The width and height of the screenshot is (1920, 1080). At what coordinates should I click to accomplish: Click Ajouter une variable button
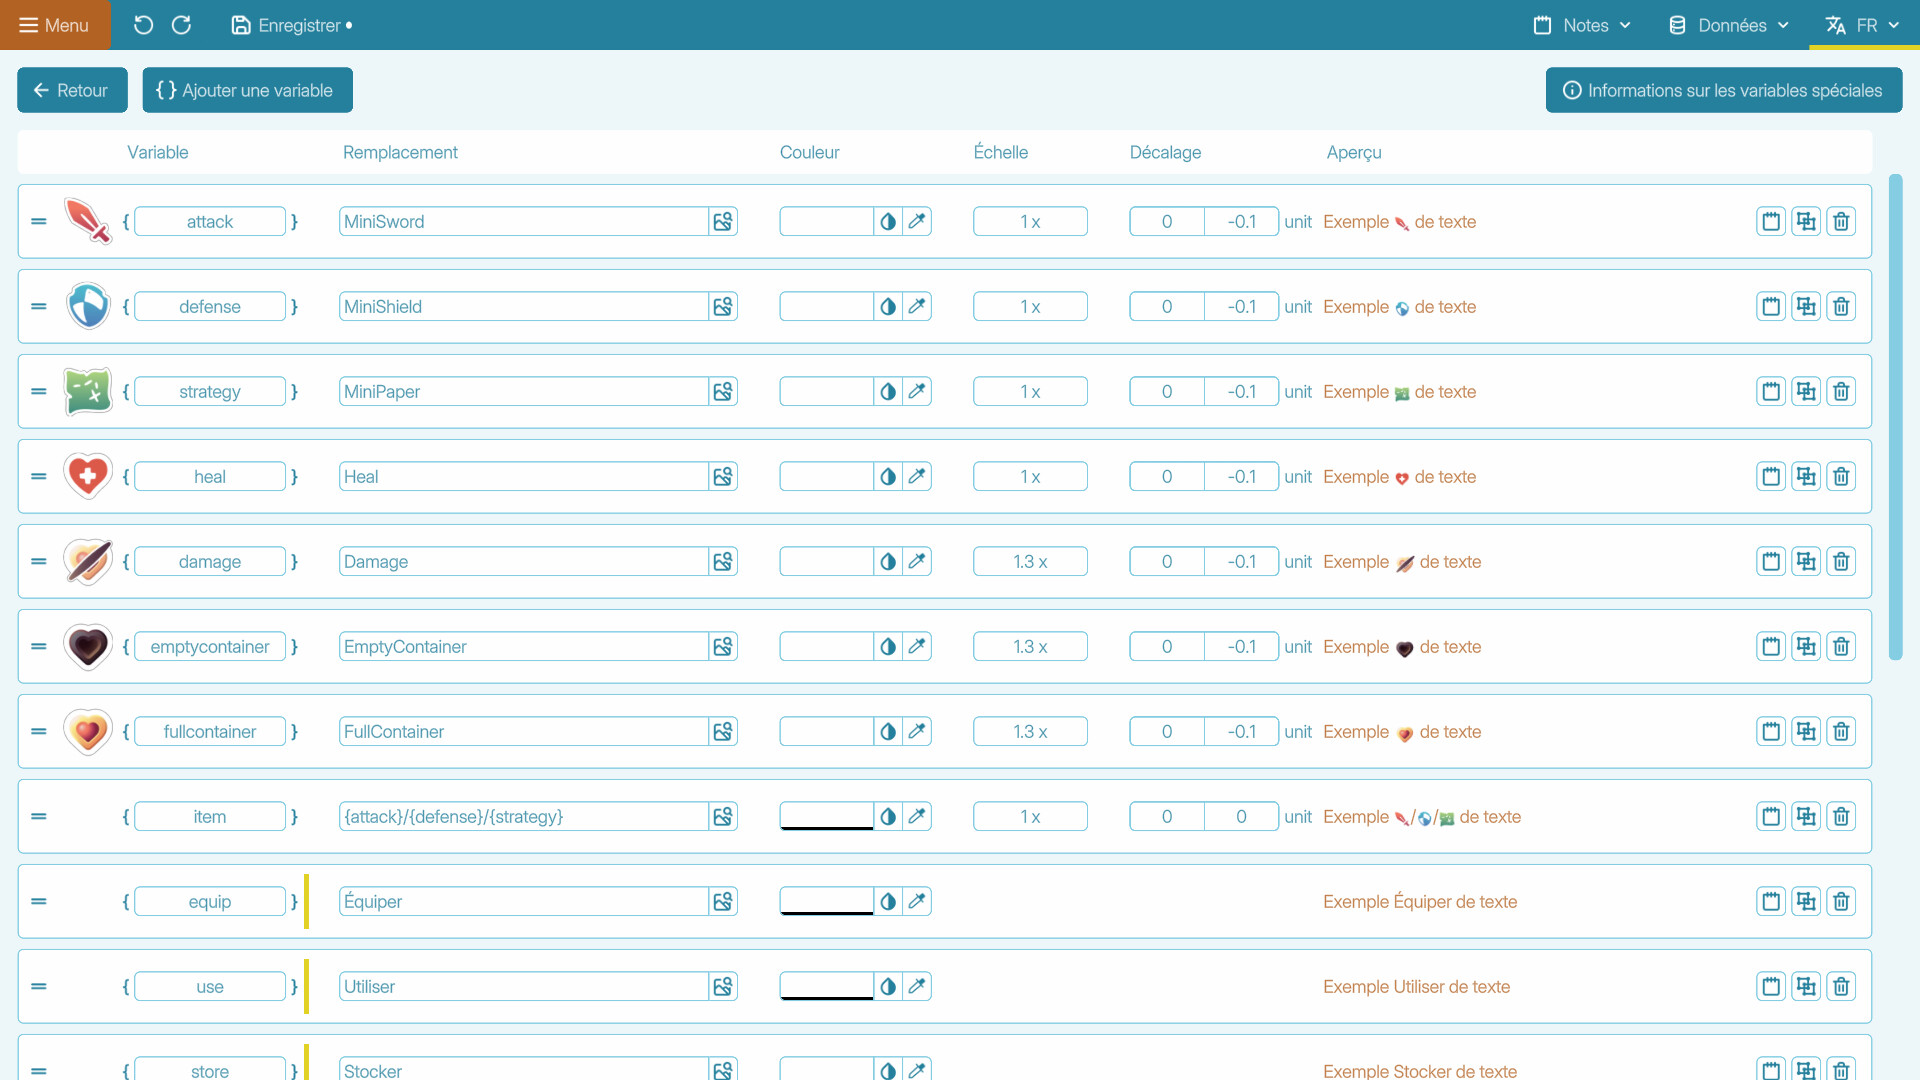tap(247, 90)
